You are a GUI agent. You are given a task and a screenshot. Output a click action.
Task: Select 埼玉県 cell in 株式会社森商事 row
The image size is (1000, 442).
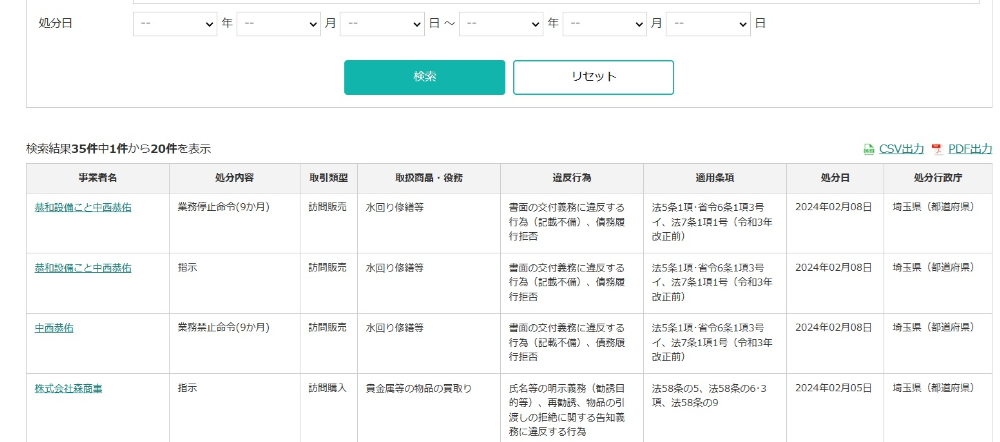click(x=938, y=408)
